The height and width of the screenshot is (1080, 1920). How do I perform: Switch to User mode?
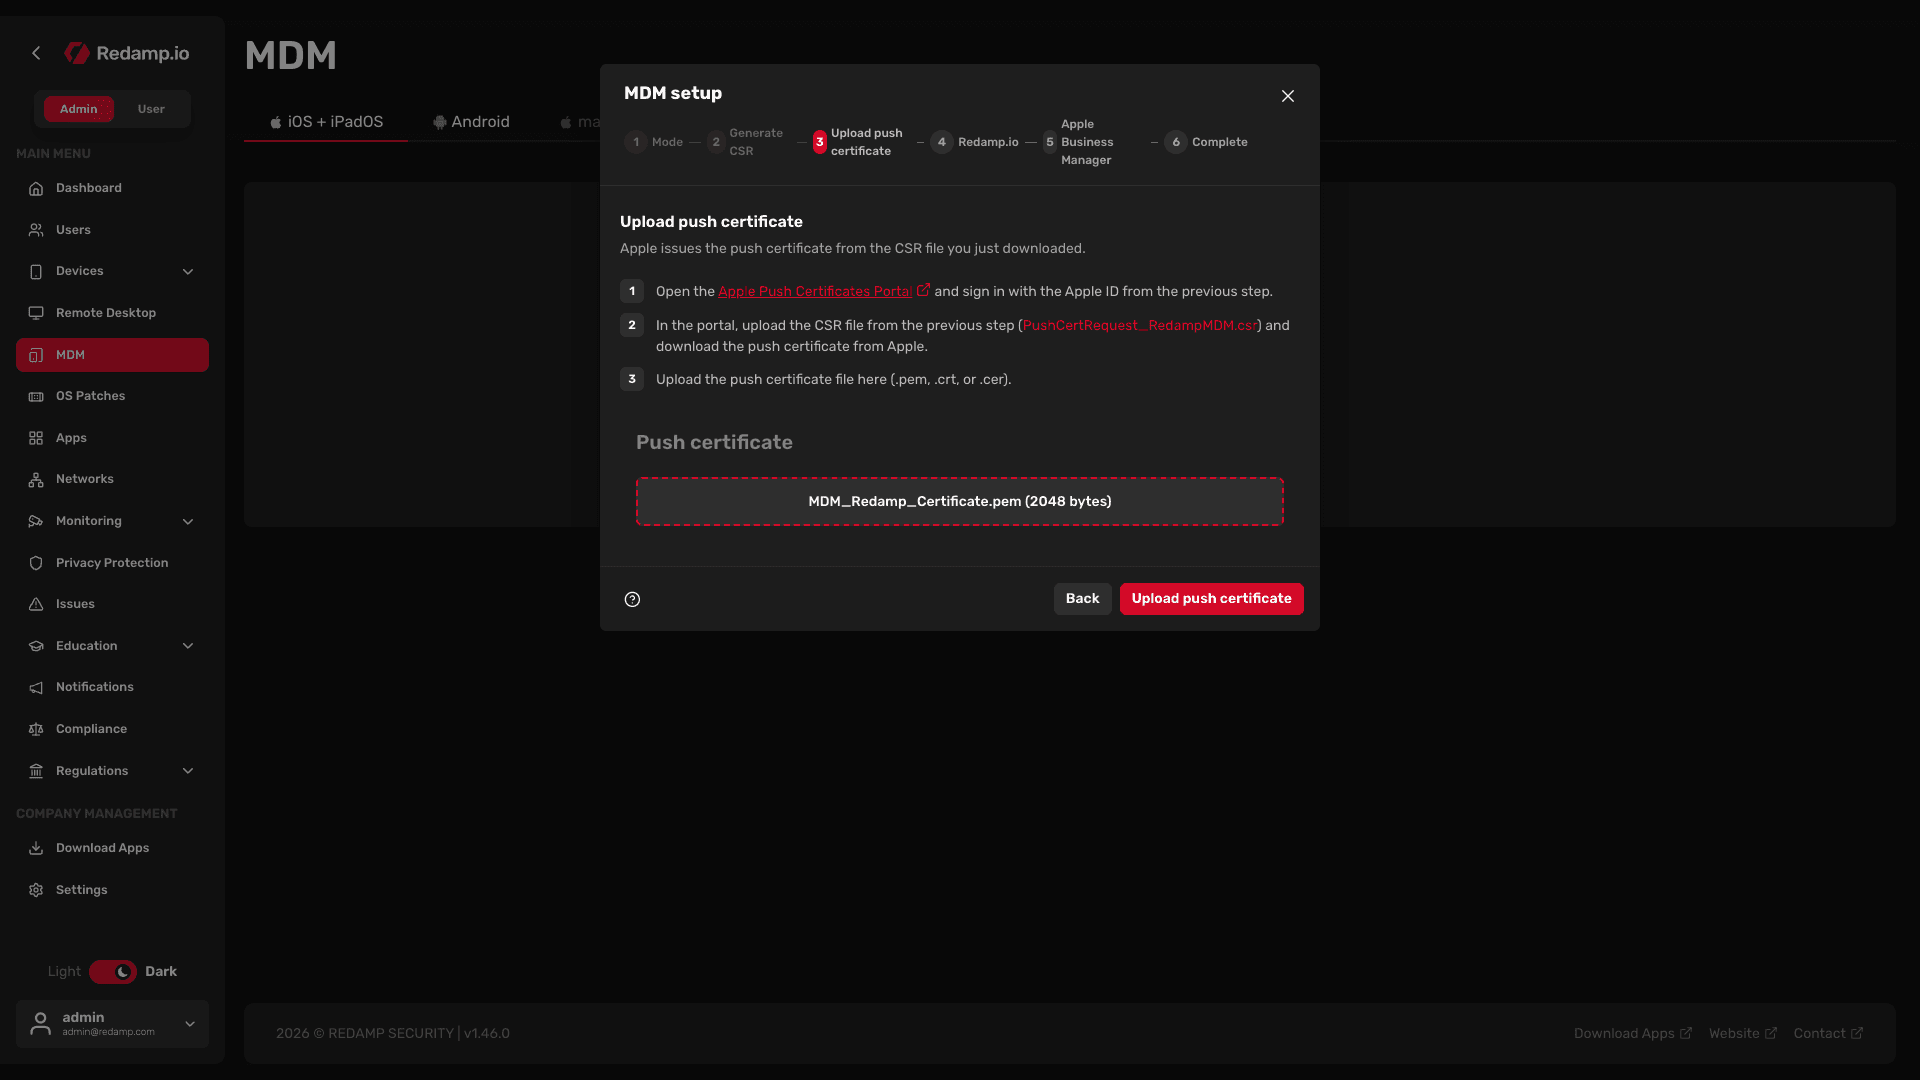click(151, 109)
